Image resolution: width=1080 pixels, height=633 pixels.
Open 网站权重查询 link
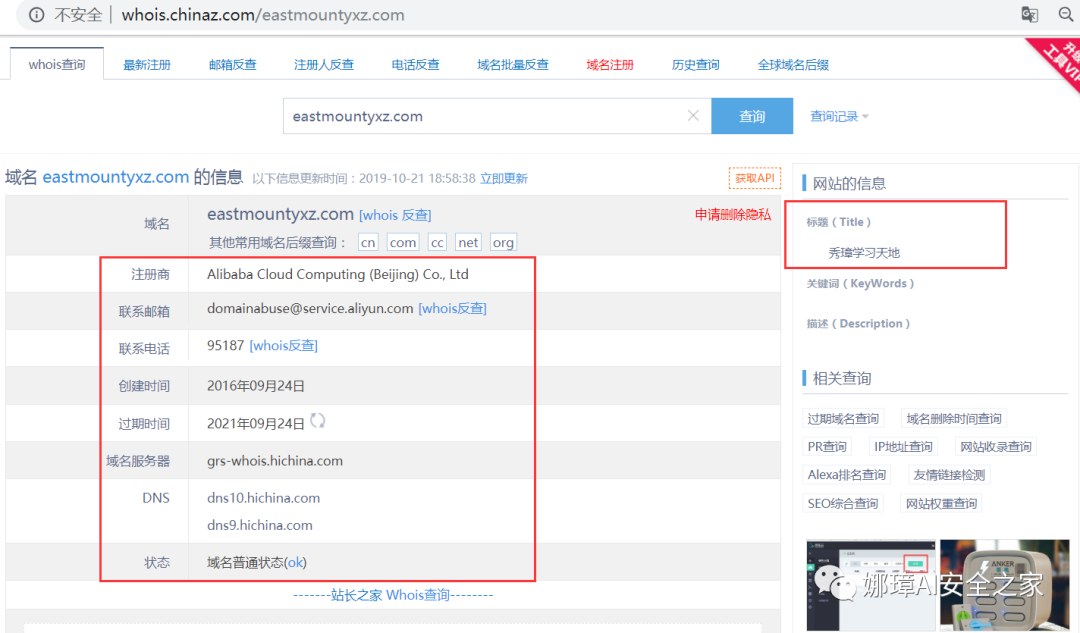click(x=942, y=504)
